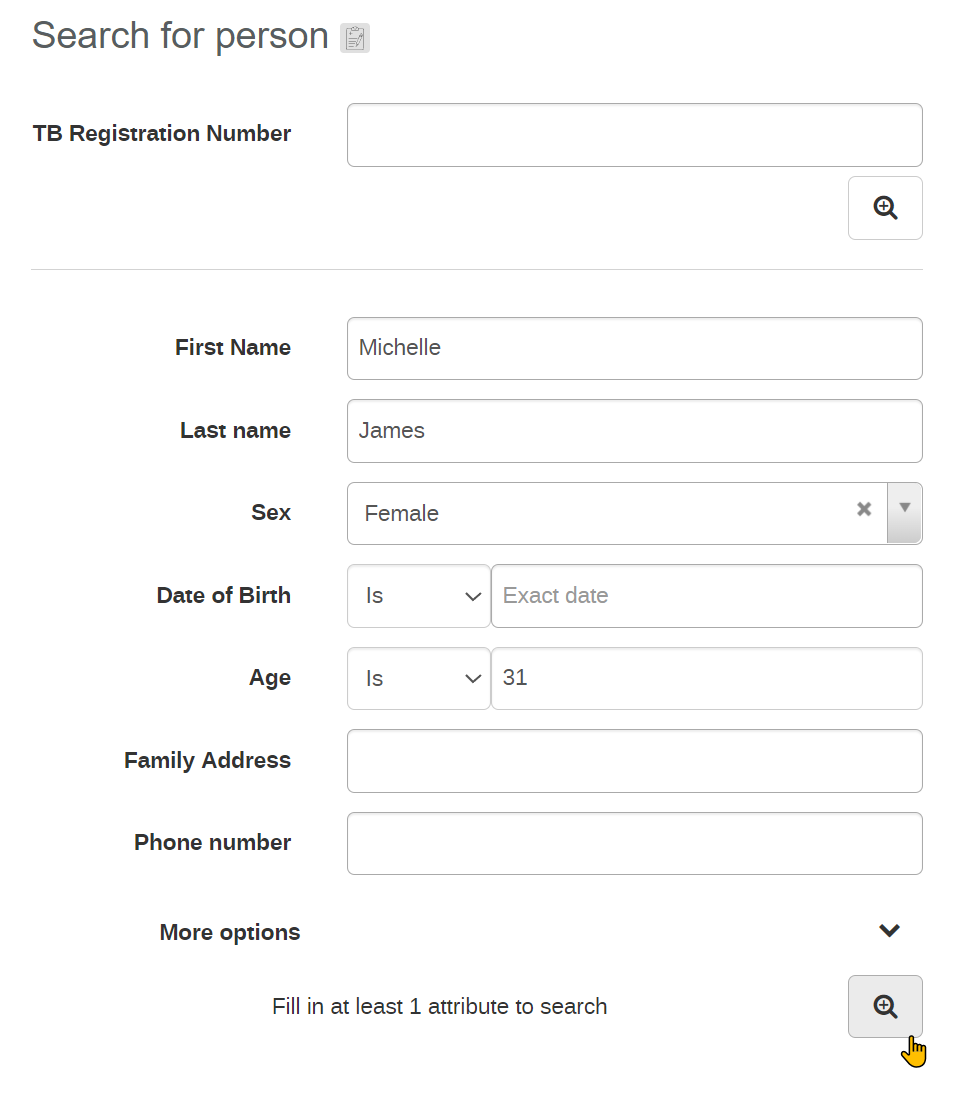This screenshot has height=1099, width=980.
Task: Click the bottom magnifier search button
Action: tap(885, 1006)
